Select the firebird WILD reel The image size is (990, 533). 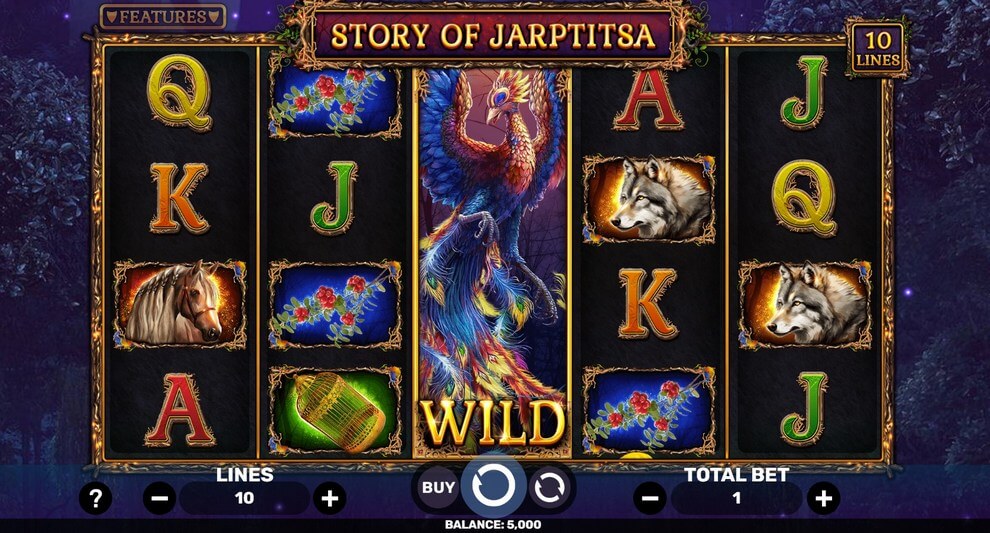pyautogui.click(x=492, y=262)
